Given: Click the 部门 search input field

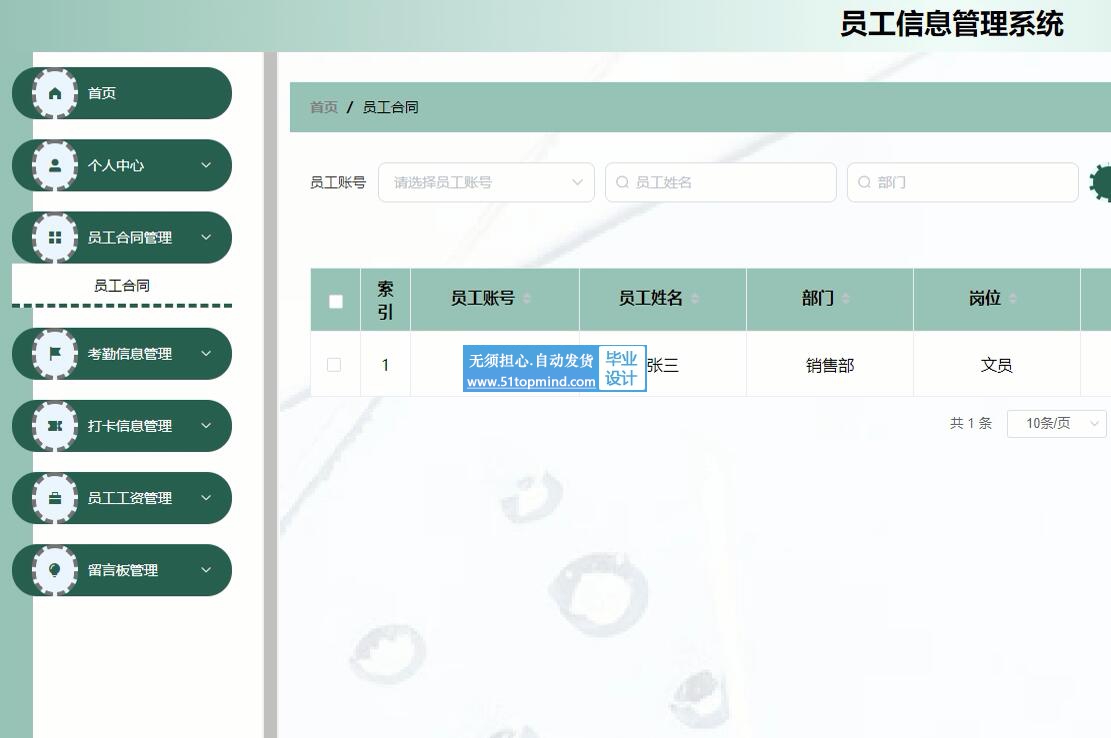Looking at the screenshot, I should click(x=963, y=182).
